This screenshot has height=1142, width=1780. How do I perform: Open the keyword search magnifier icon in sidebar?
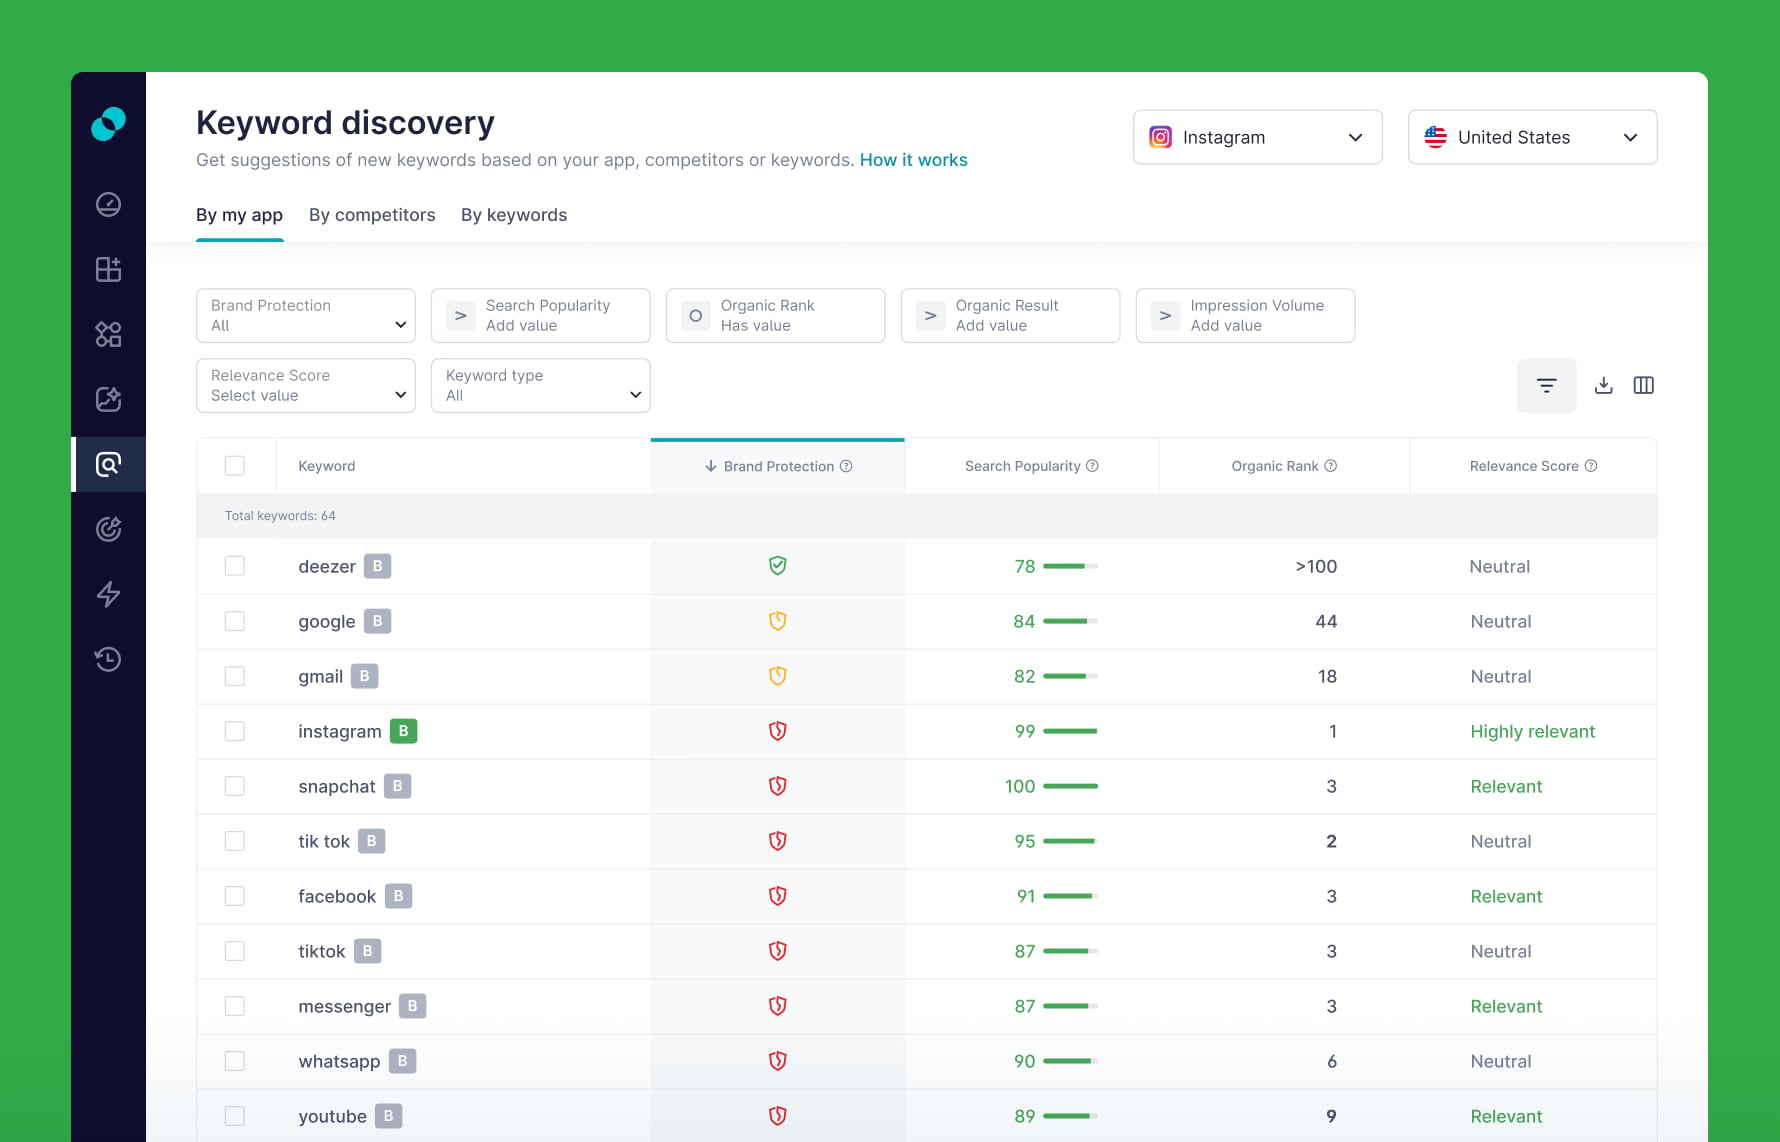click(108, 463)
